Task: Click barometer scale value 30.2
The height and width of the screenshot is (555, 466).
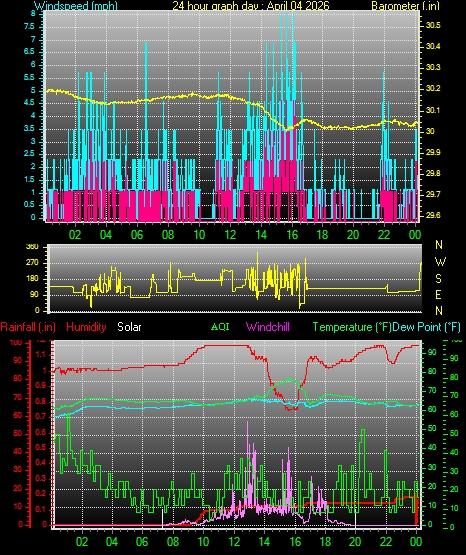Action: 433,88
